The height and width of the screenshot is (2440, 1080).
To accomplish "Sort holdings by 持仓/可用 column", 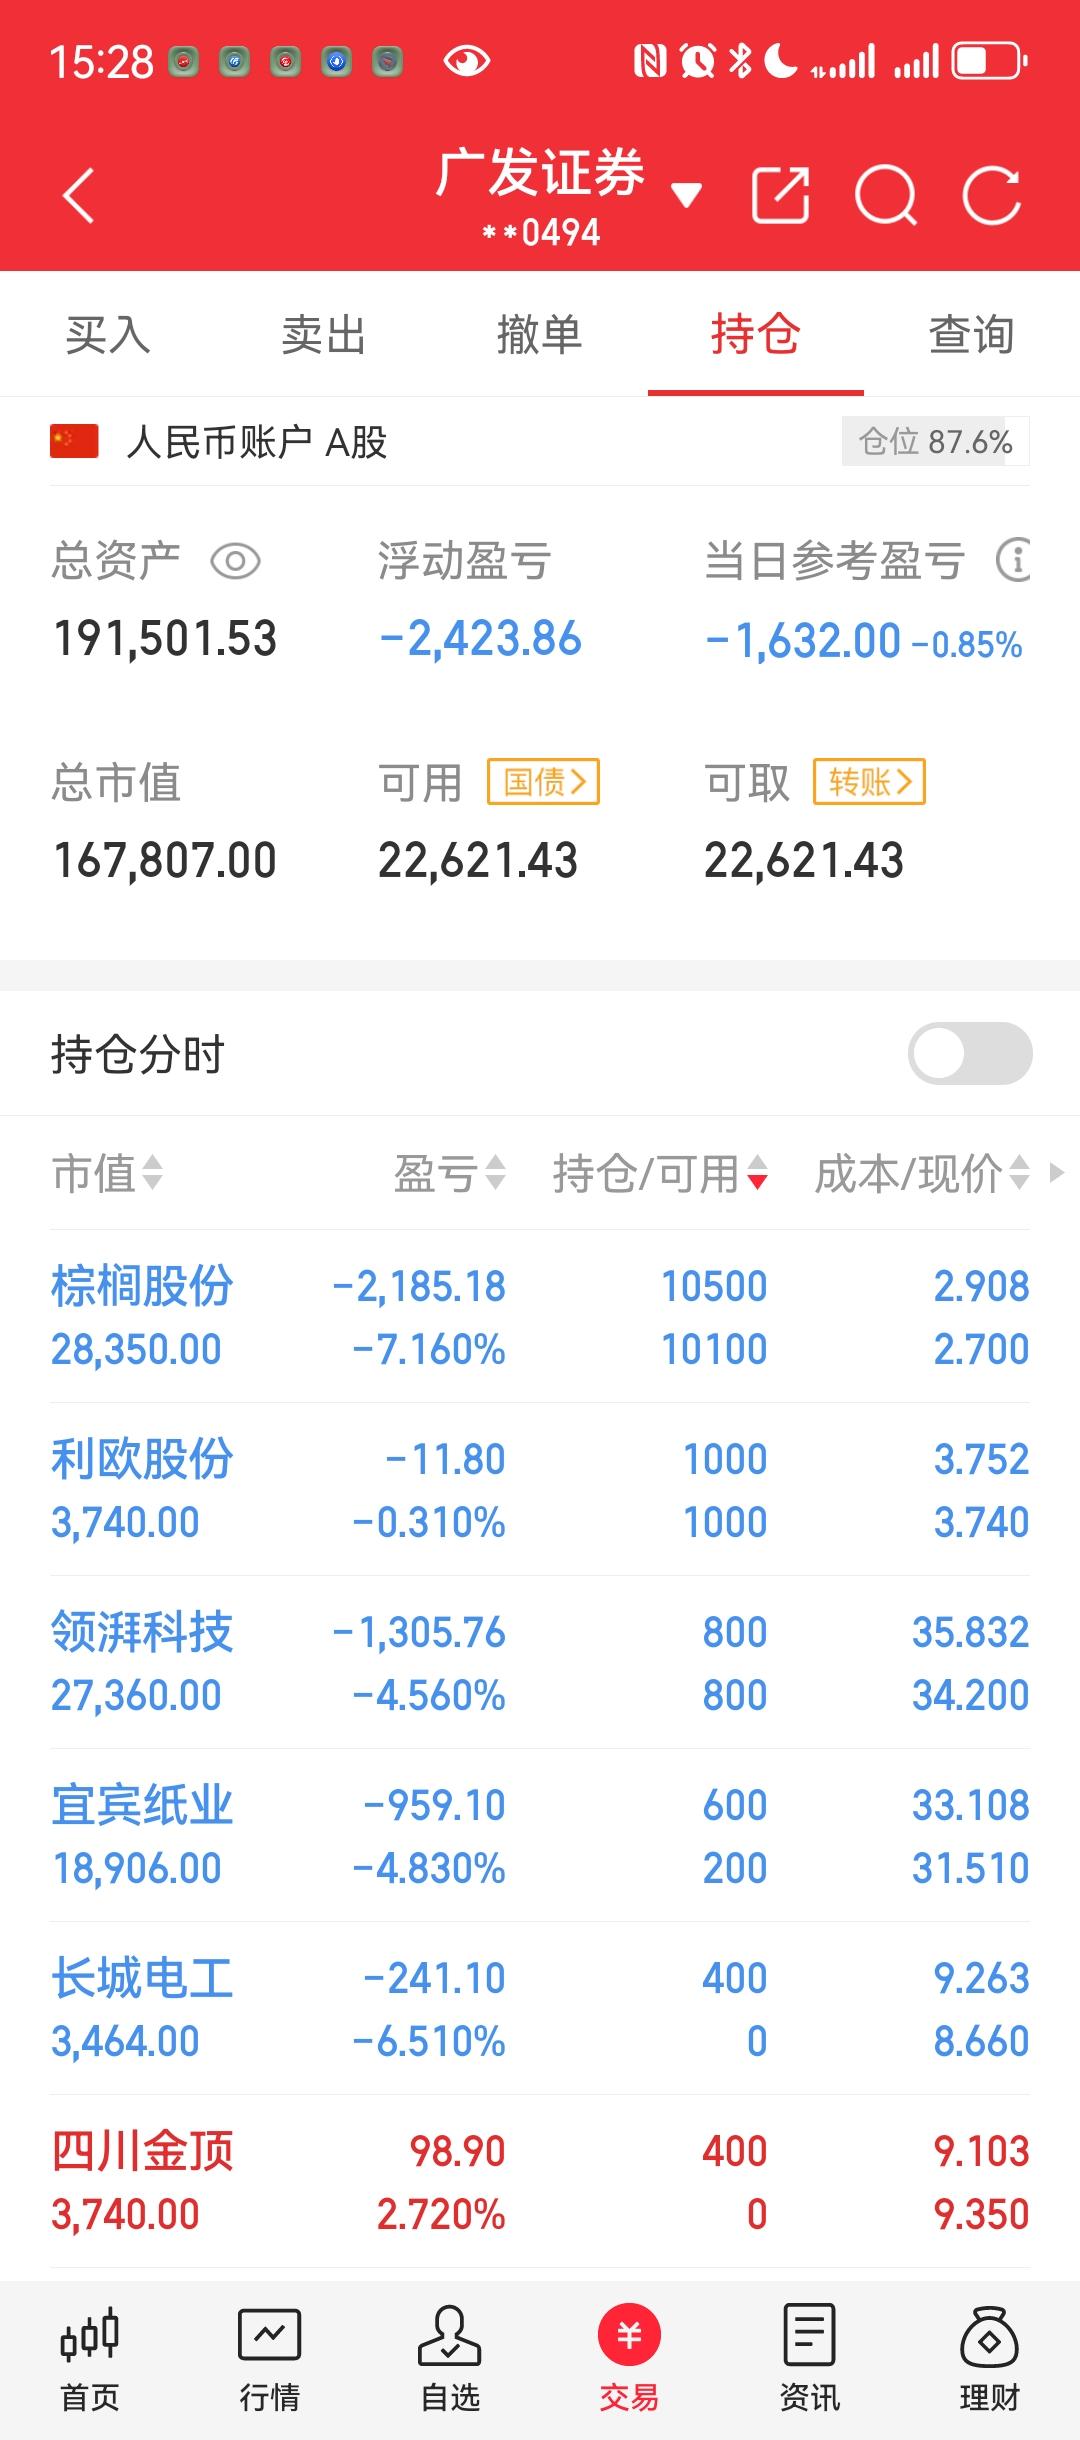I will [660, 1173].
